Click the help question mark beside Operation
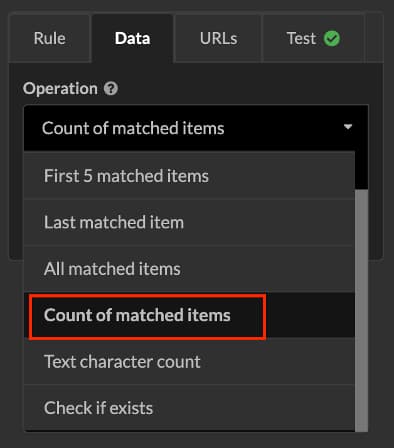The height and width of the screenshot is (448, 394). pos(111,89)
